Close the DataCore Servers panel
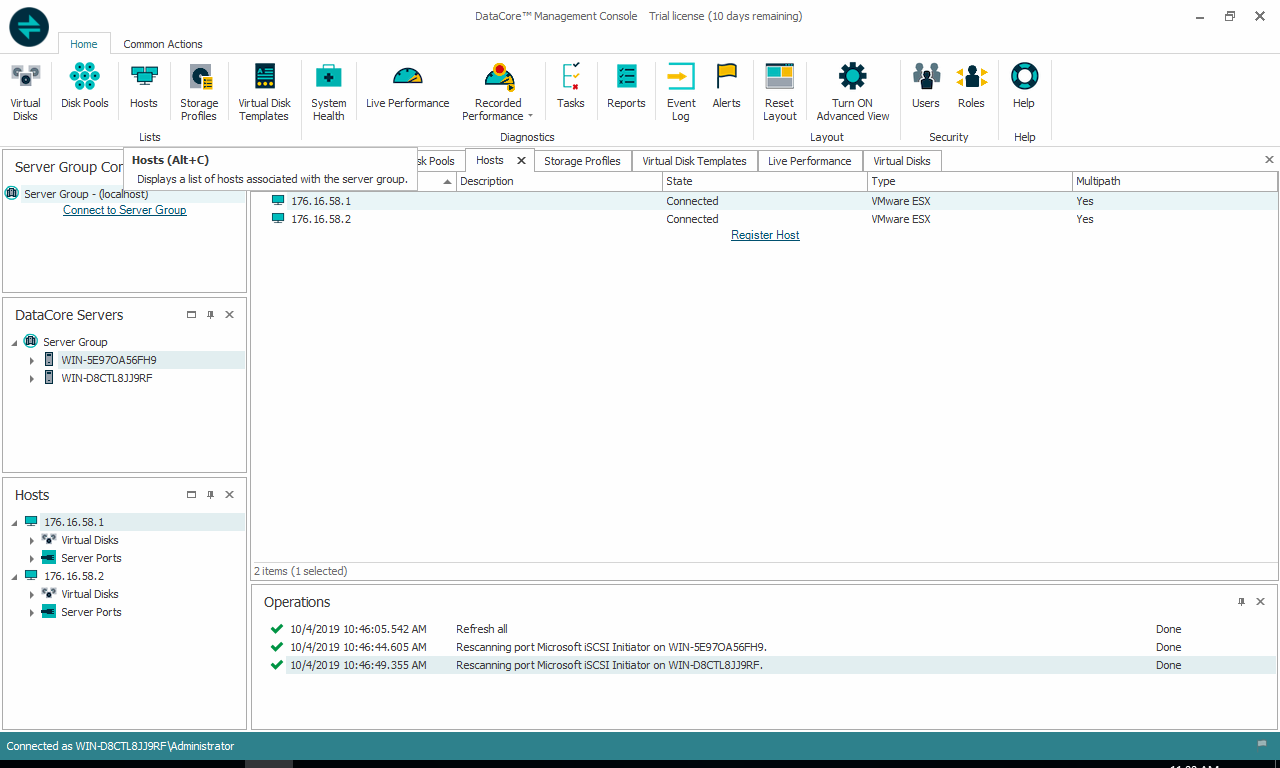The image size is (1280, 768). (229, 314)
